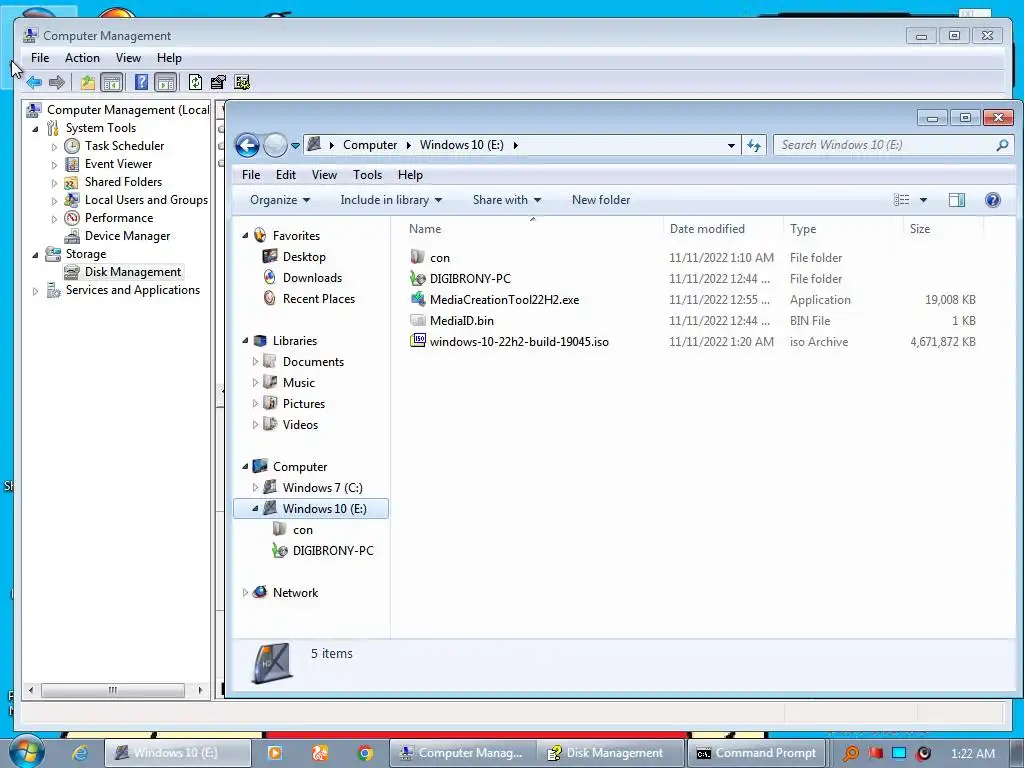Click Explorer blue help icon
1024x768 pixels.
[993, 200]
